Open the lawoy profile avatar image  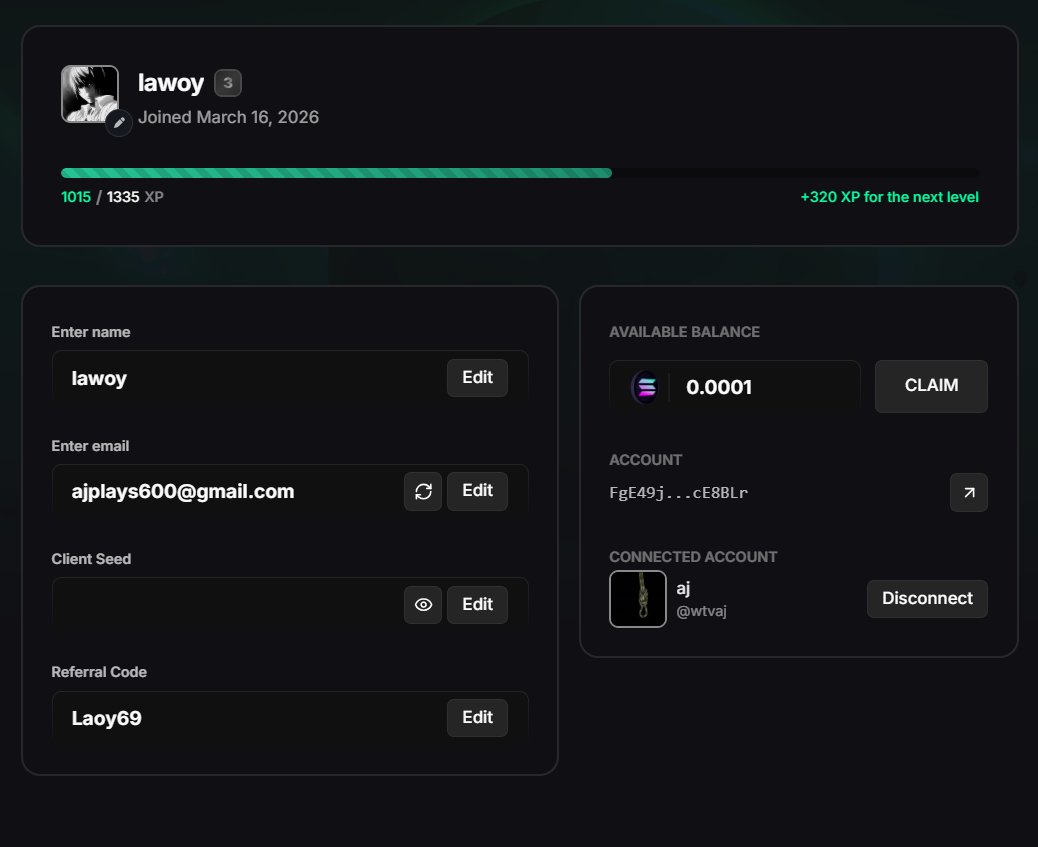pyautogui.click(x=90, y=93)
